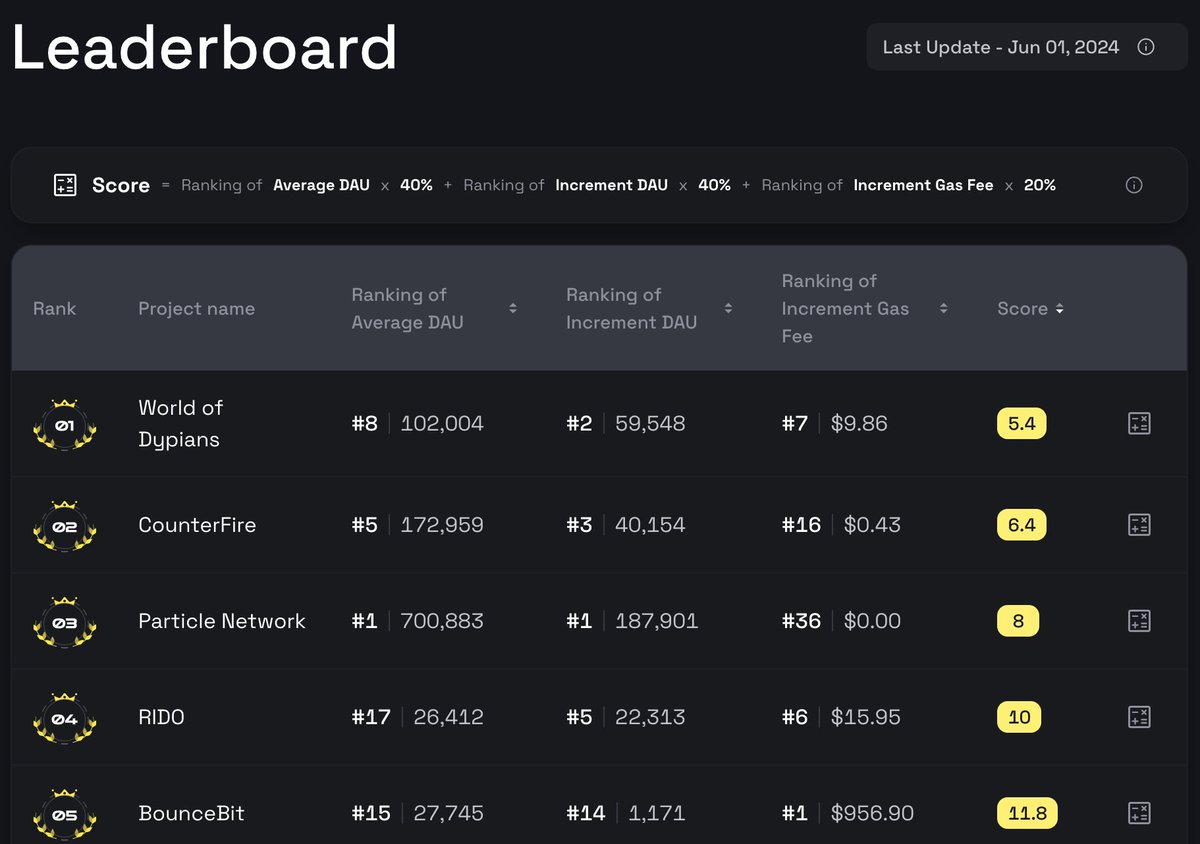Click the calculator icon next to Score label
Image resolution: width=1200 pixels, height=844 pixels.
tap(65, 185)
